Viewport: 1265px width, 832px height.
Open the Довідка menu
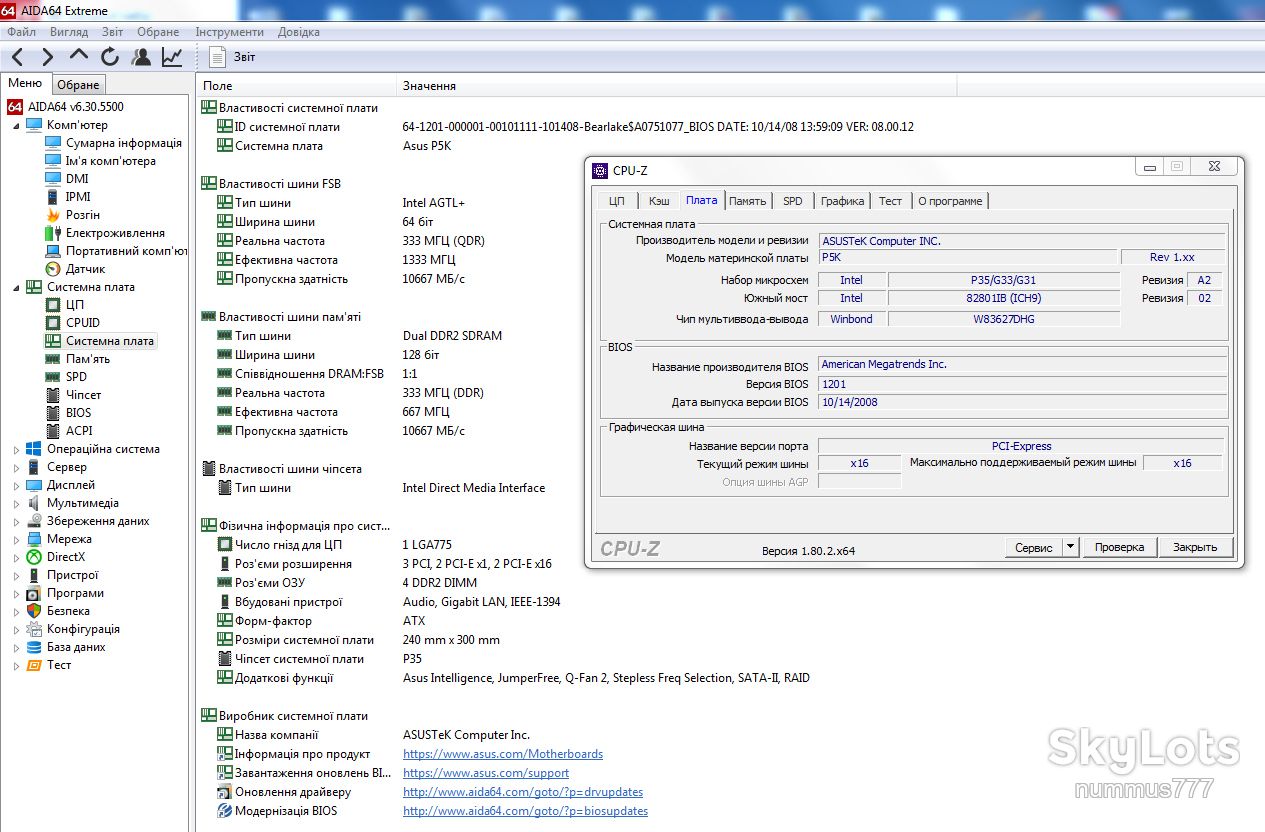point(299,32)
